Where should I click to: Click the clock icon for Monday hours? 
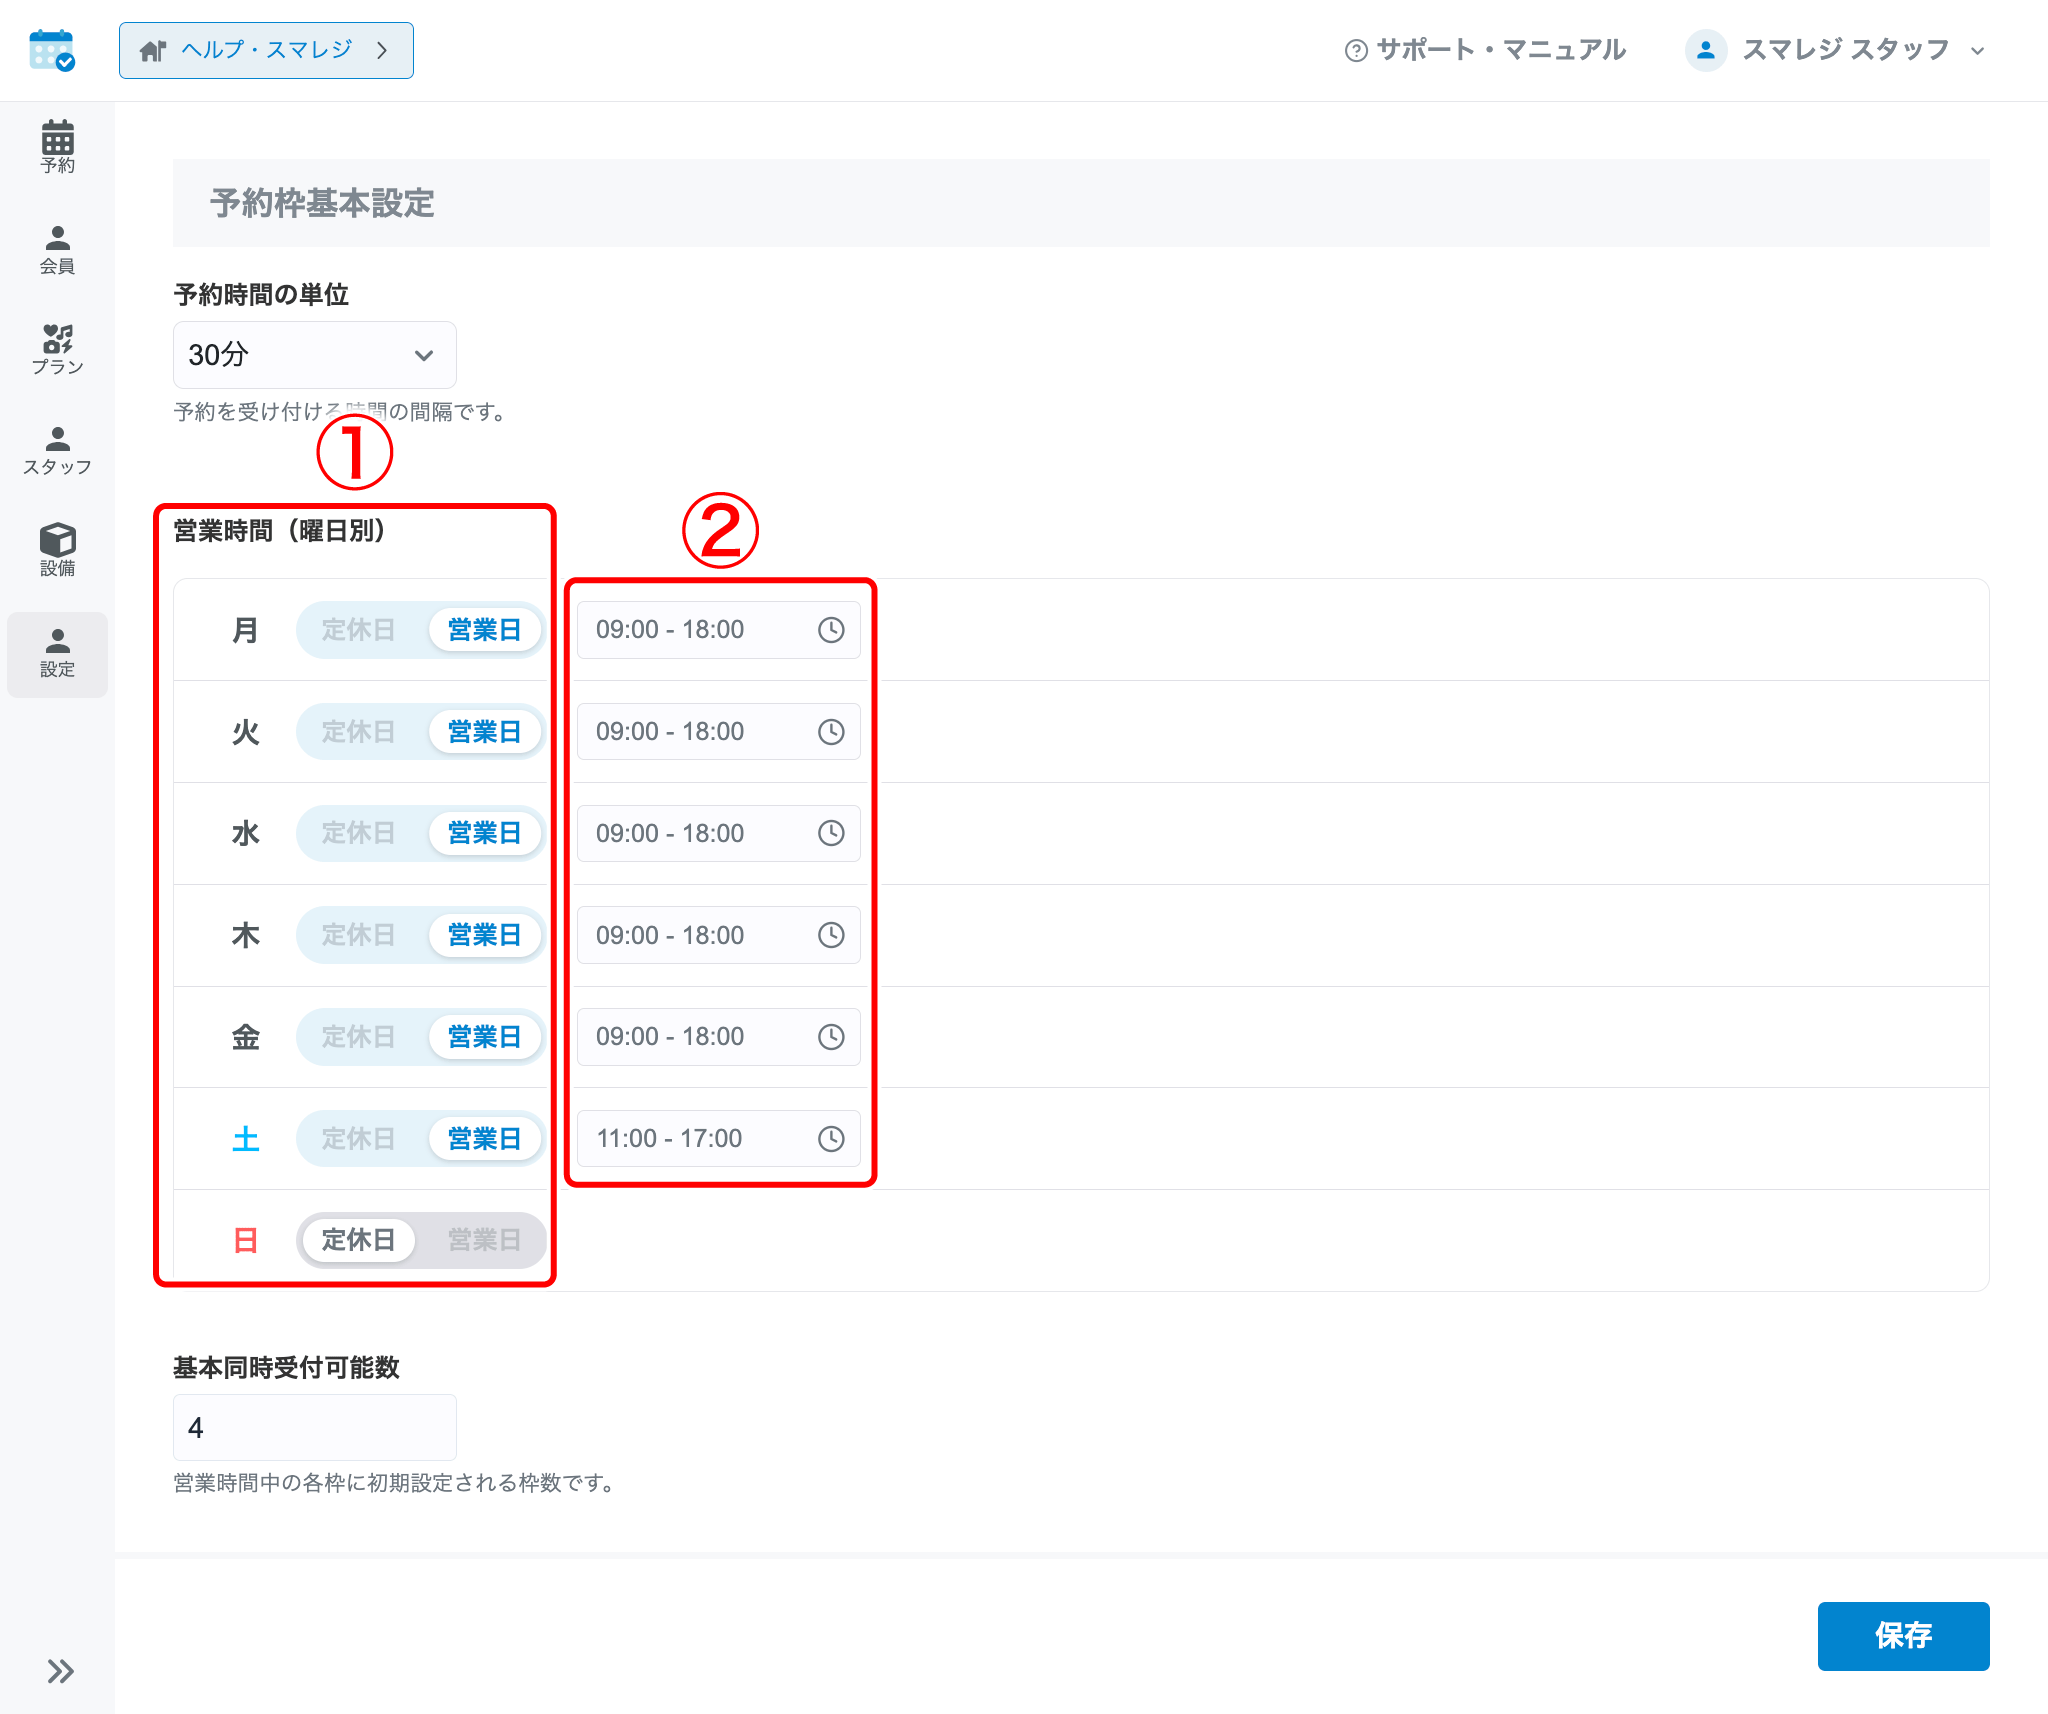(x=831, y=630)
